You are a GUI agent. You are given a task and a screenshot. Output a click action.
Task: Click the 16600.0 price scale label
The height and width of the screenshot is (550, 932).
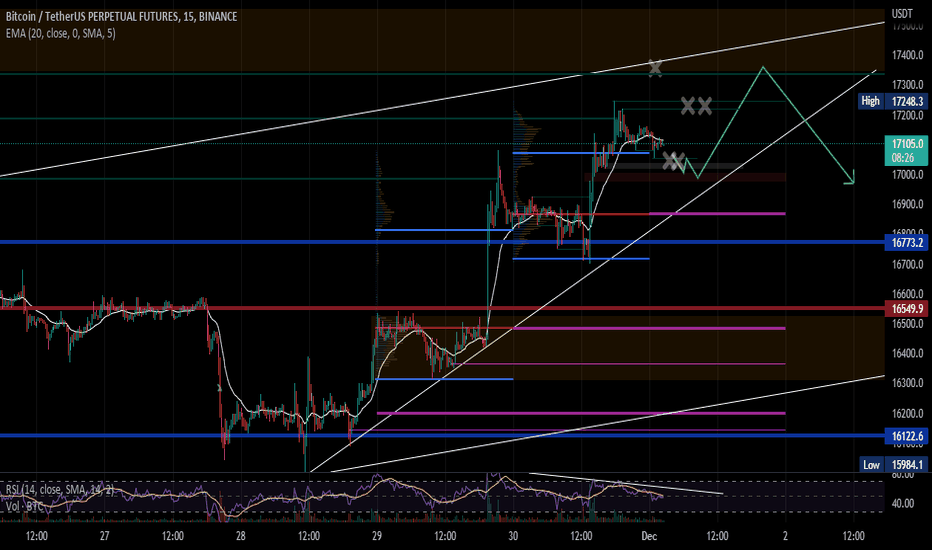pos(907,294)
